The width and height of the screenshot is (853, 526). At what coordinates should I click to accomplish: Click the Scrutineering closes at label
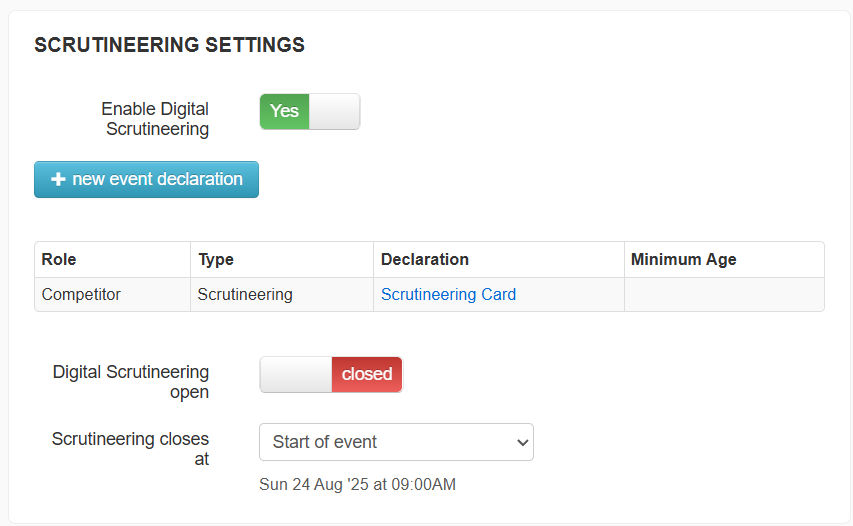click(x=131, y=449)
